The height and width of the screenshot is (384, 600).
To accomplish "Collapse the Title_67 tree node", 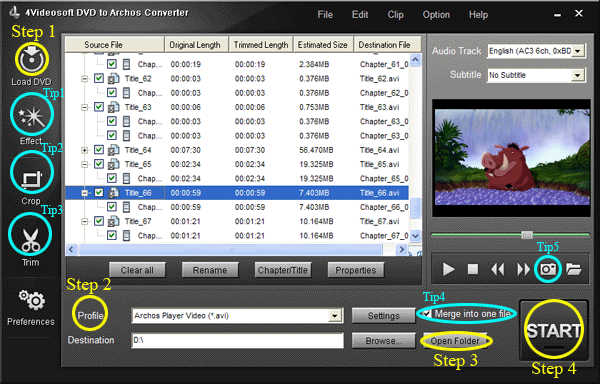I will click(85, 221).
